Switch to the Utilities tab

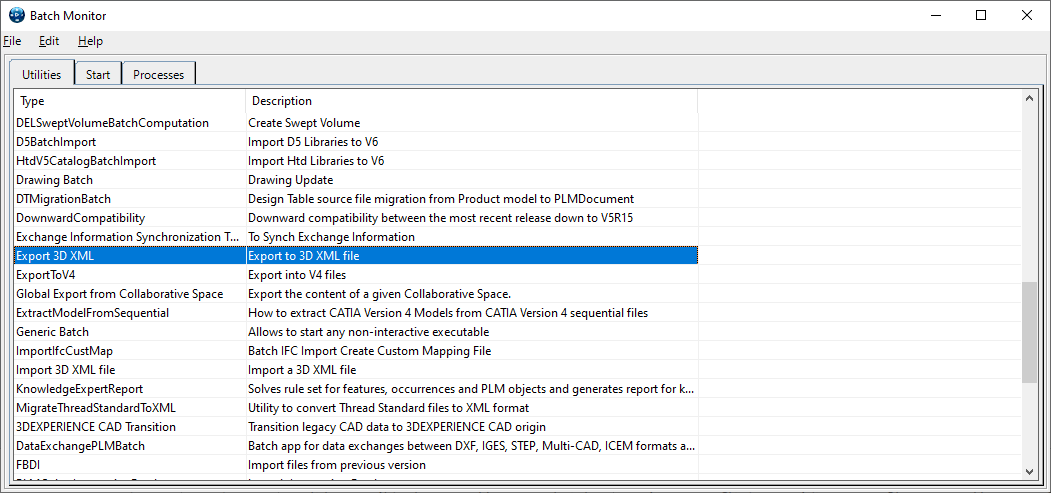(42, 74)
